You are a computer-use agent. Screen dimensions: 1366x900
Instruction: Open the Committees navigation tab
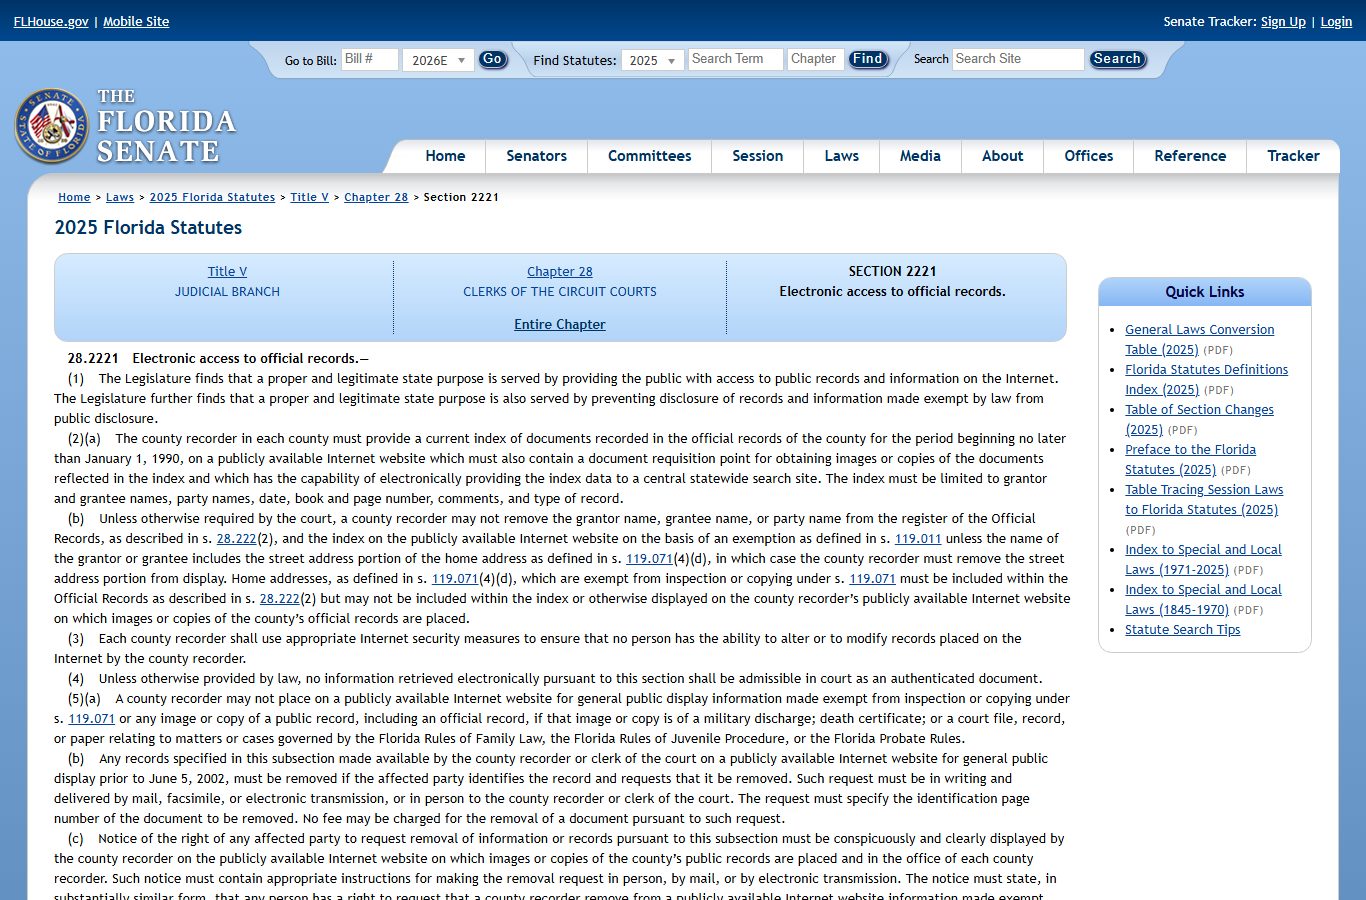click(x=650, y=156)
